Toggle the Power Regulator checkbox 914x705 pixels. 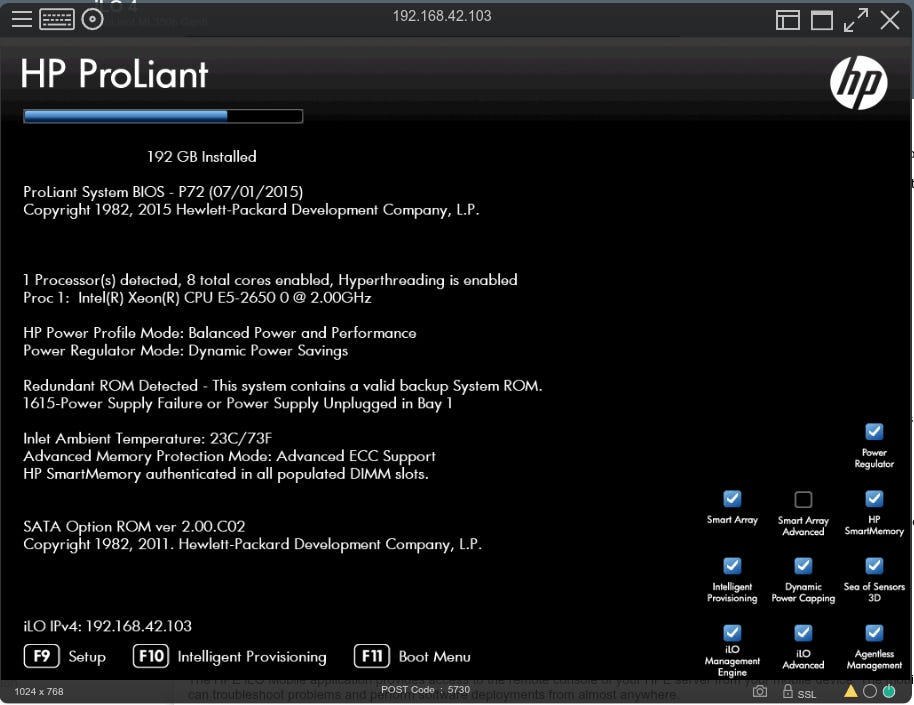tap(874, 432)
